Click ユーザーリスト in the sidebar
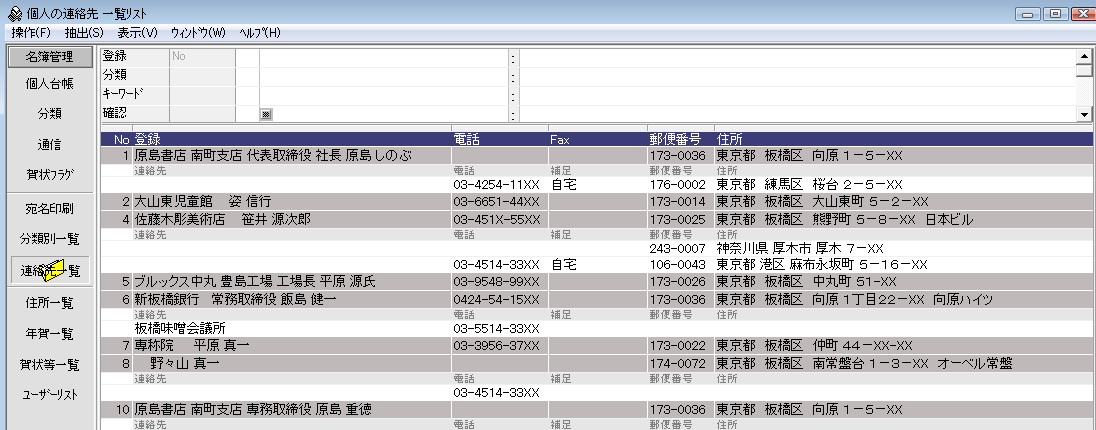The height and width of the screenshot is (430, 1096). click(50, 395)
